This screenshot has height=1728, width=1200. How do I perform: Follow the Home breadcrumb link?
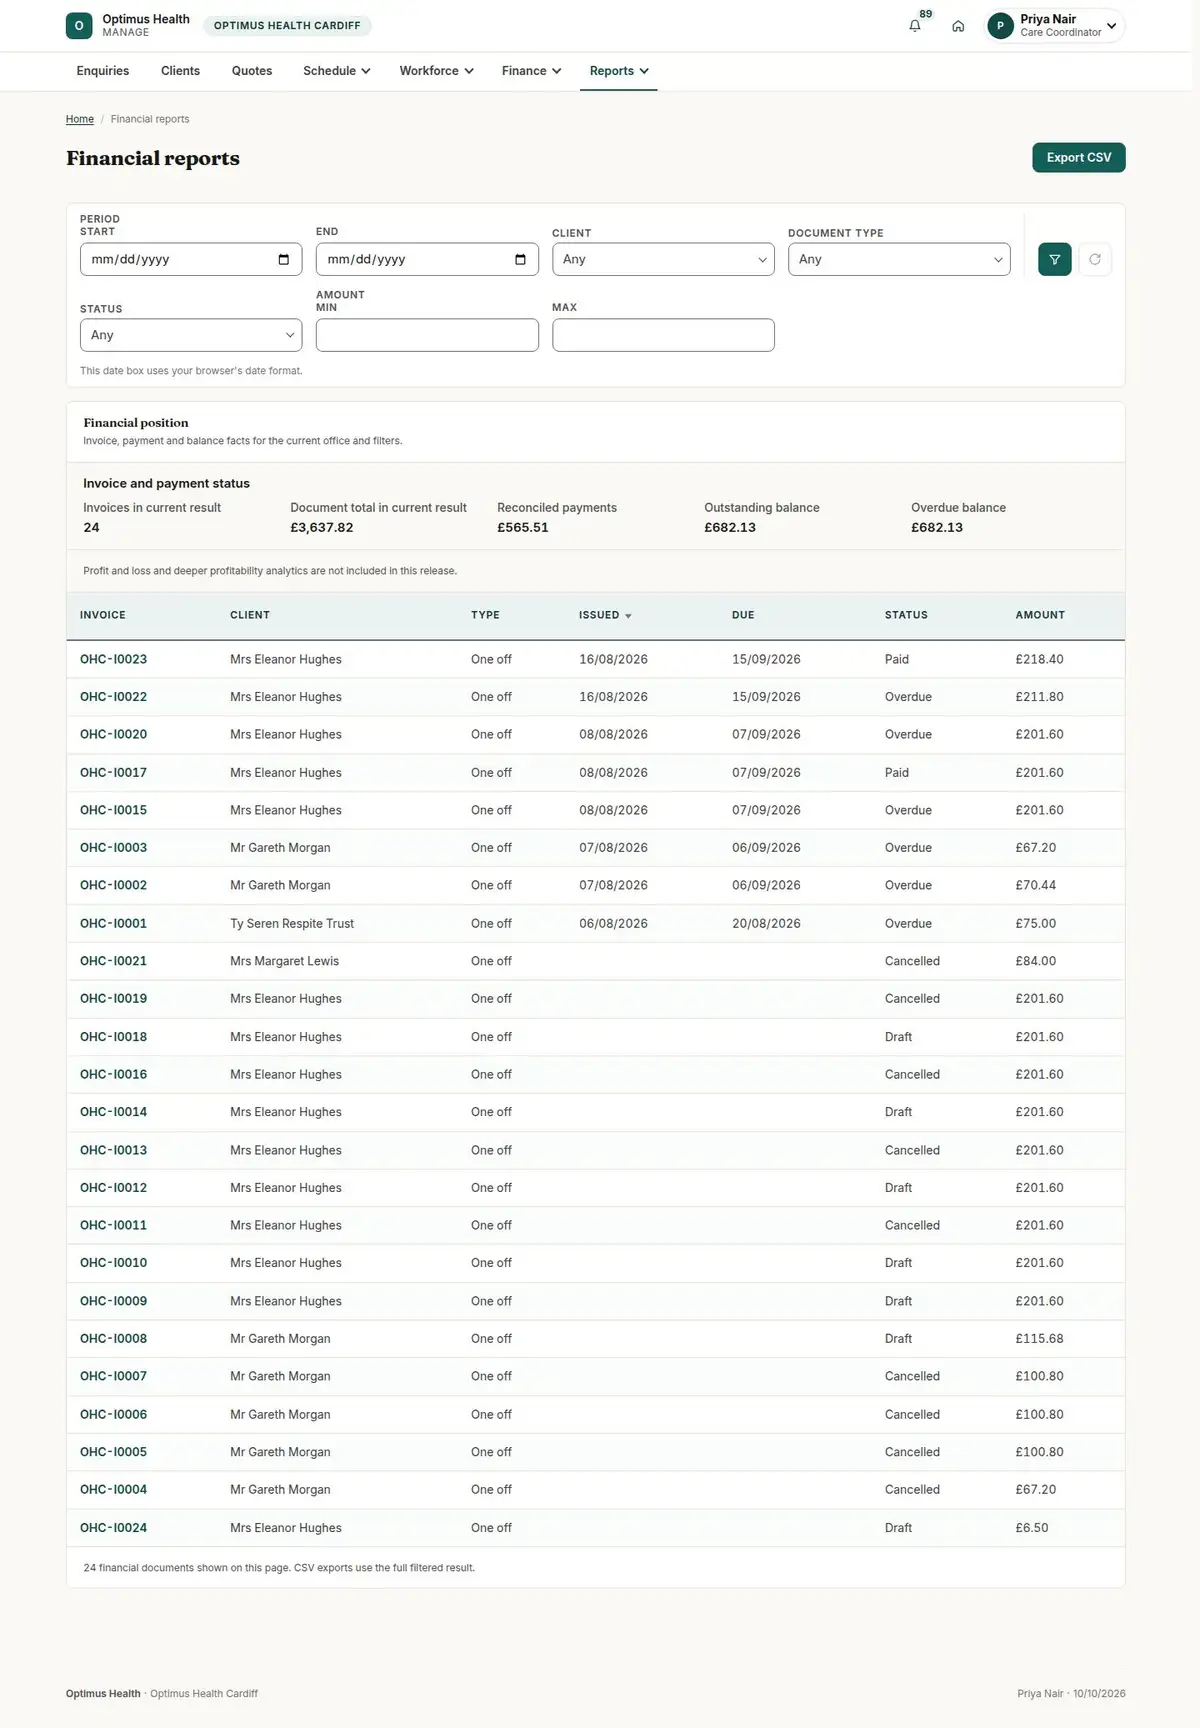[80, 119]
